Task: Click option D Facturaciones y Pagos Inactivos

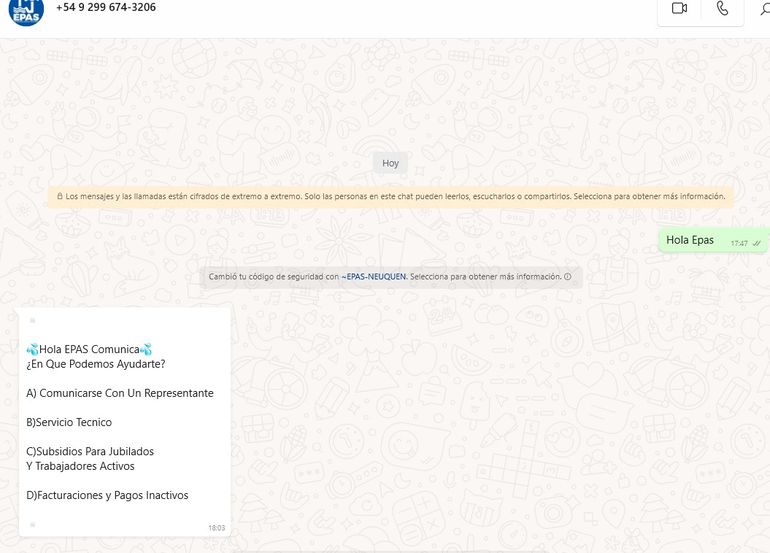Action: 107,495
